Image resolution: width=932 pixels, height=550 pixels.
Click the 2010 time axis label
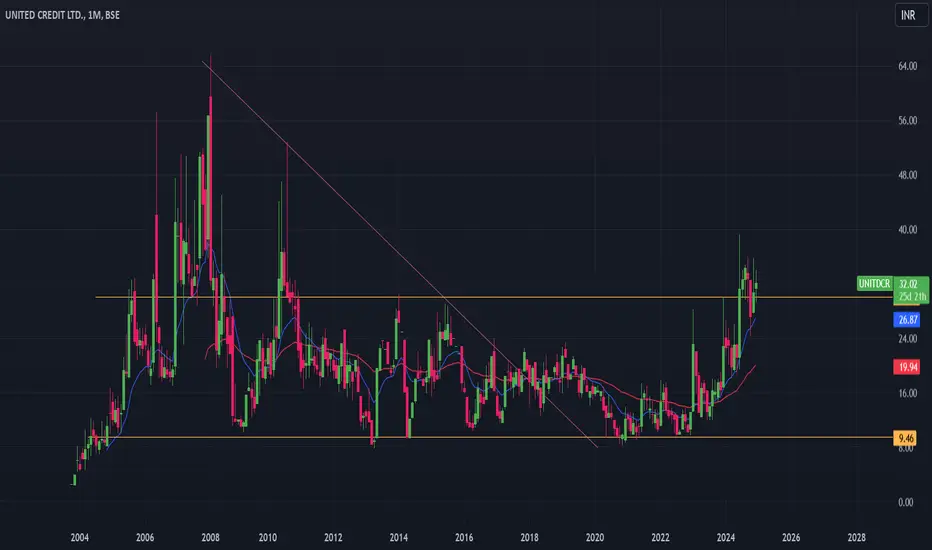[x=268, y=538]
